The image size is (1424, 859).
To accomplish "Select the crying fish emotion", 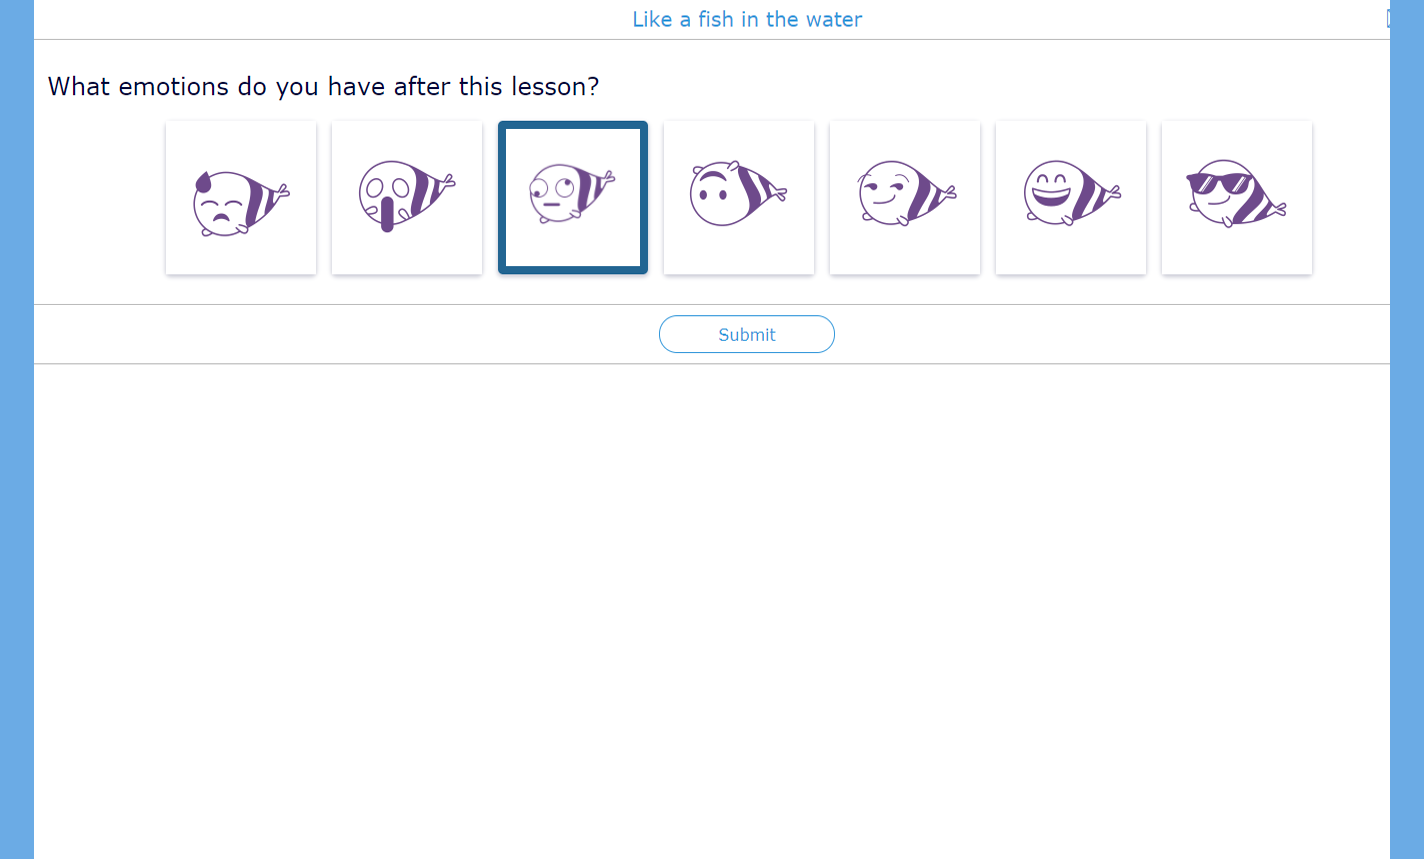I will (241, 198).
